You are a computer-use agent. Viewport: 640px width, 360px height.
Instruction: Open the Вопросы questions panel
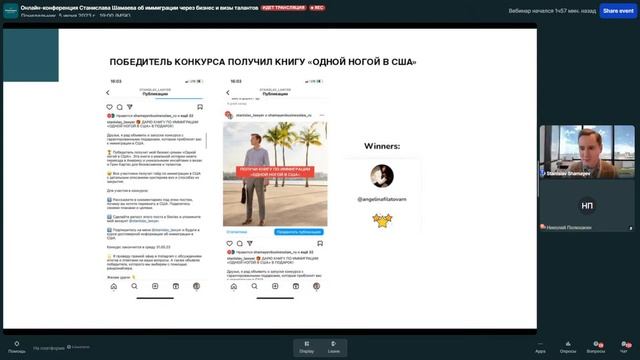(596, 347)
